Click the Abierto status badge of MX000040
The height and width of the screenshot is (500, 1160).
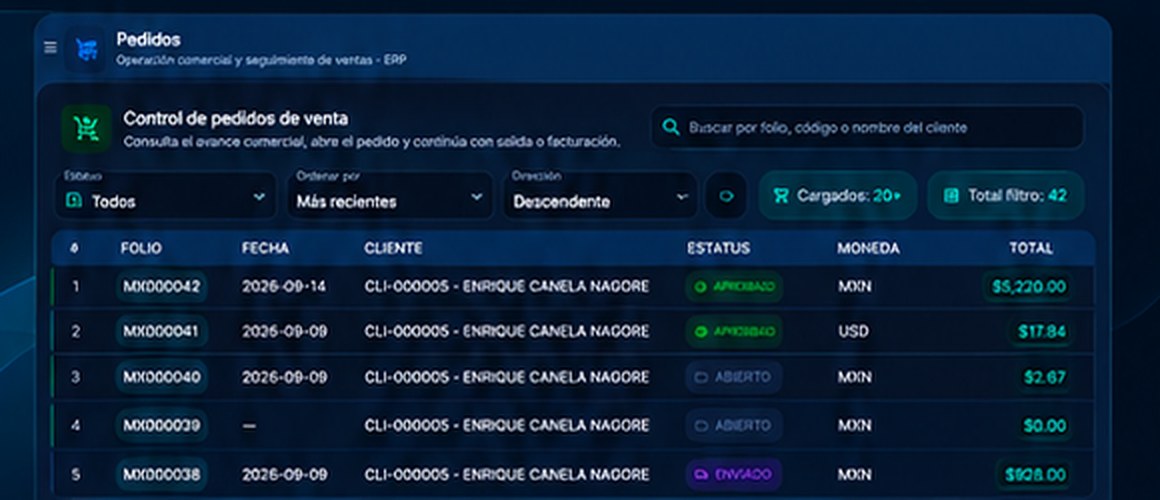click(x=734, y=378)
